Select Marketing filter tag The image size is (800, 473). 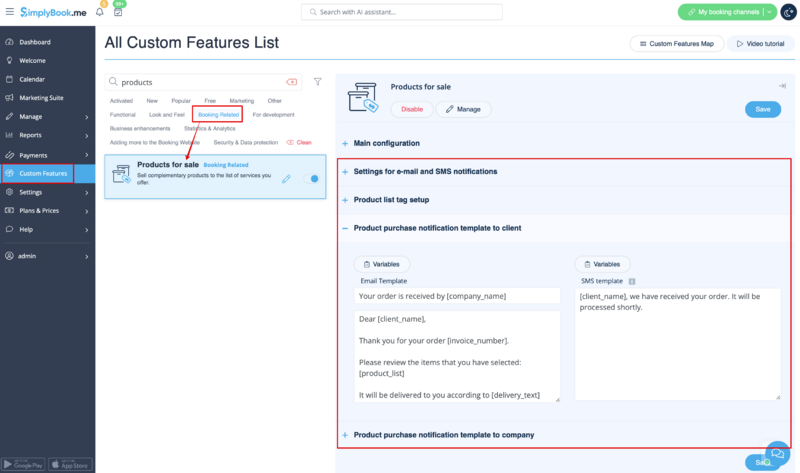point(241,101)
